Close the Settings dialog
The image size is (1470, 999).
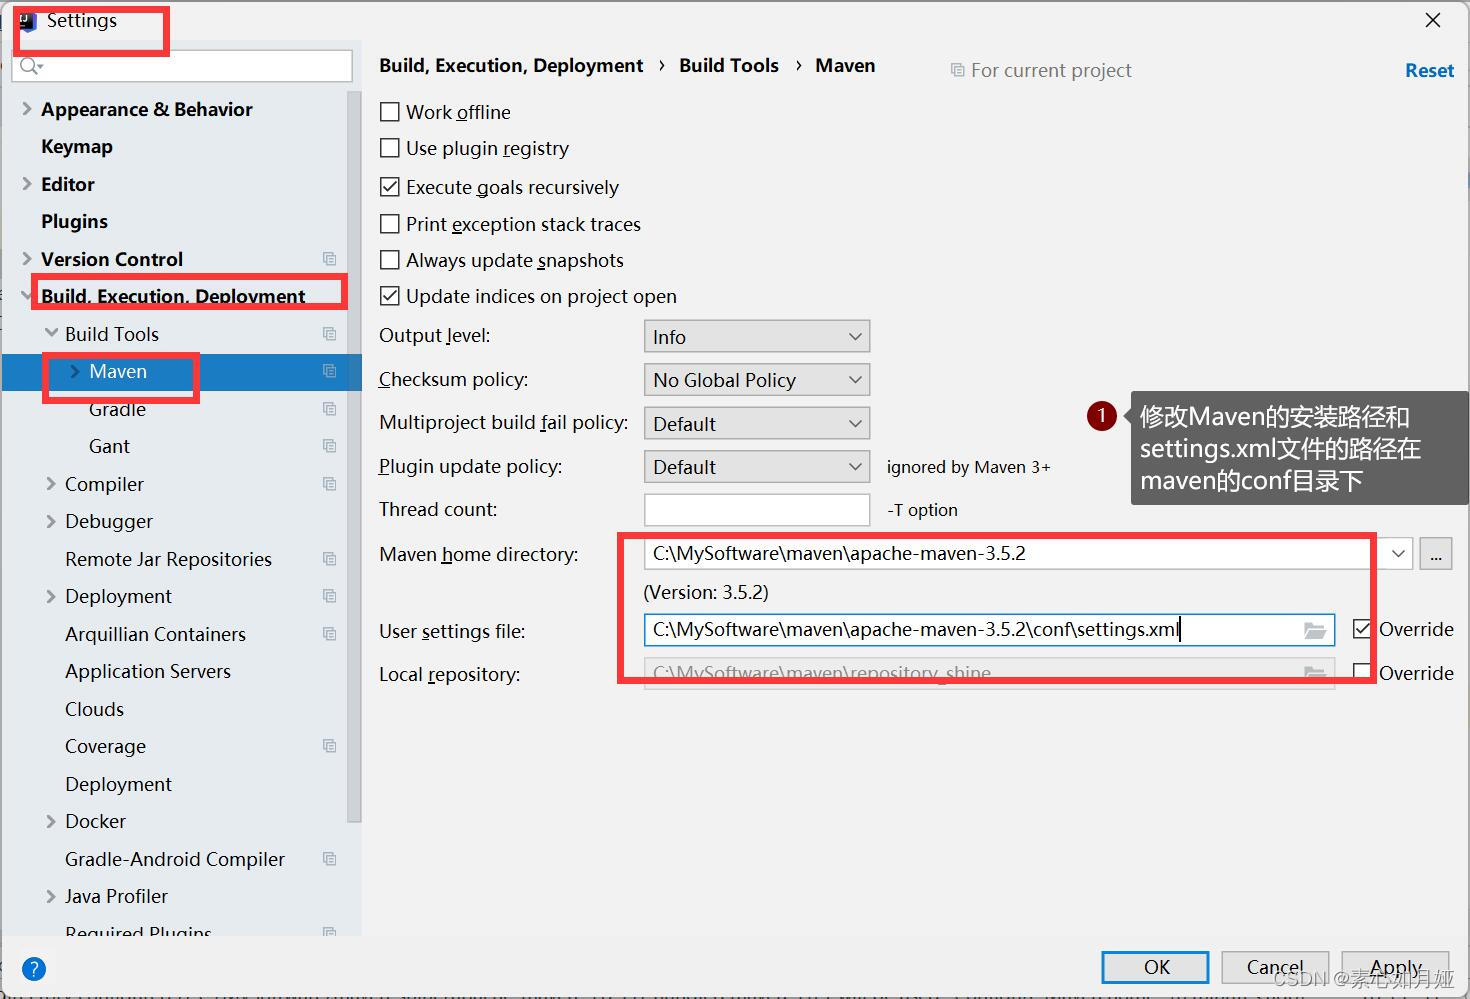[1433, 20]
